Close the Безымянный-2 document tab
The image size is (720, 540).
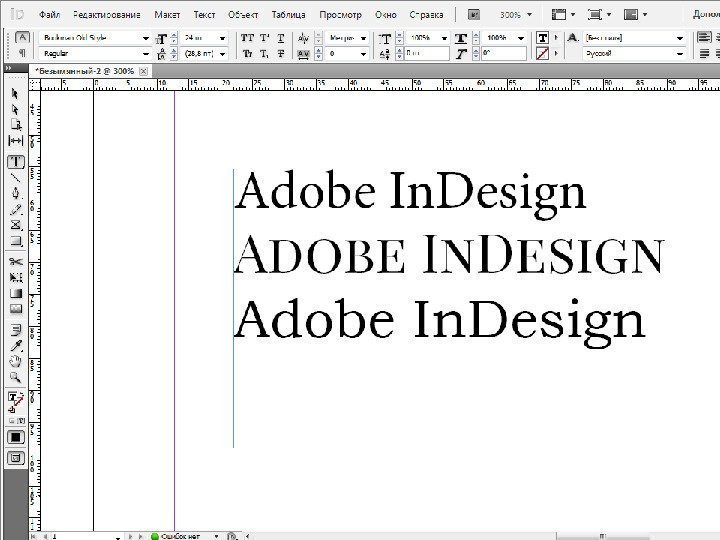pos(144,71)
